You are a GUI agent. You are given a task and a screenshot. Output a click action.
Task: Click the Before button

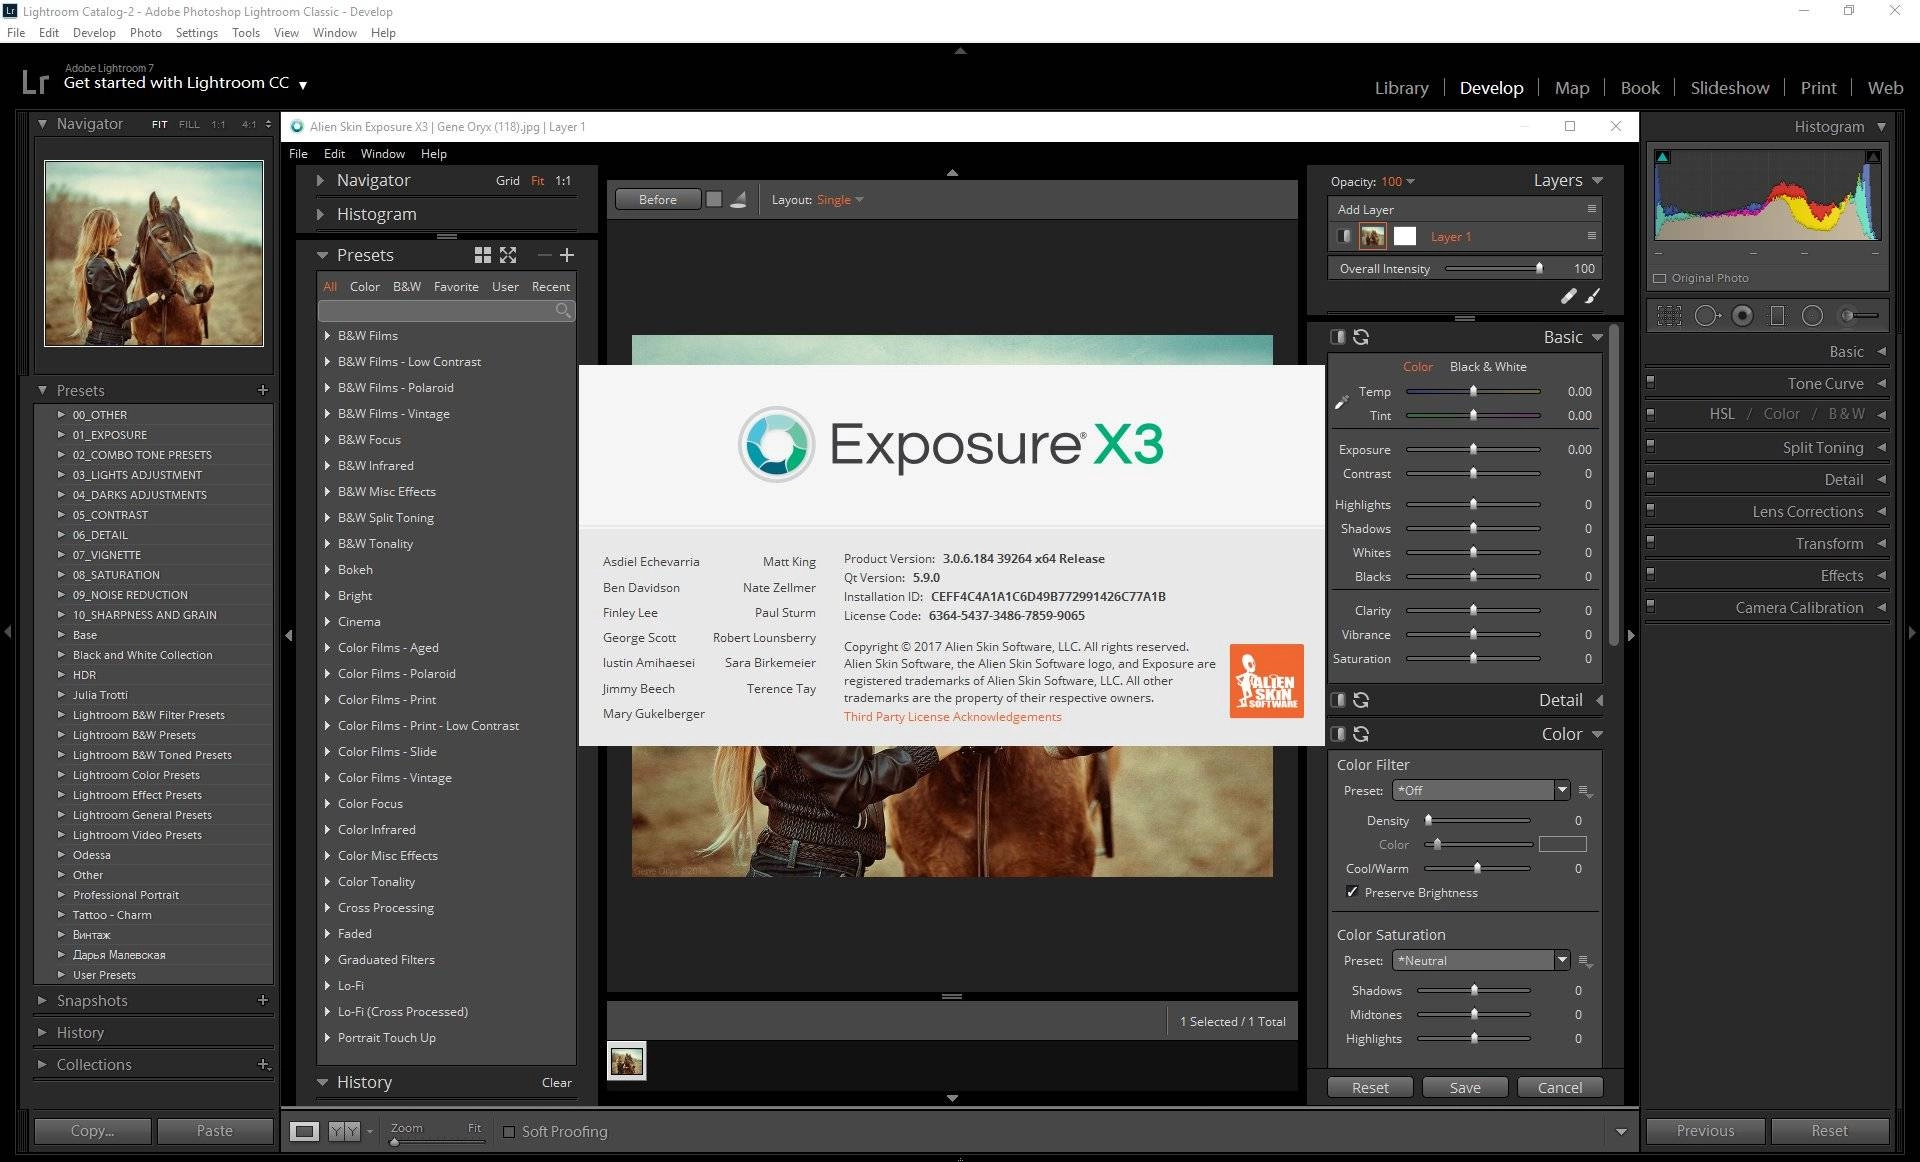[657, 200]
